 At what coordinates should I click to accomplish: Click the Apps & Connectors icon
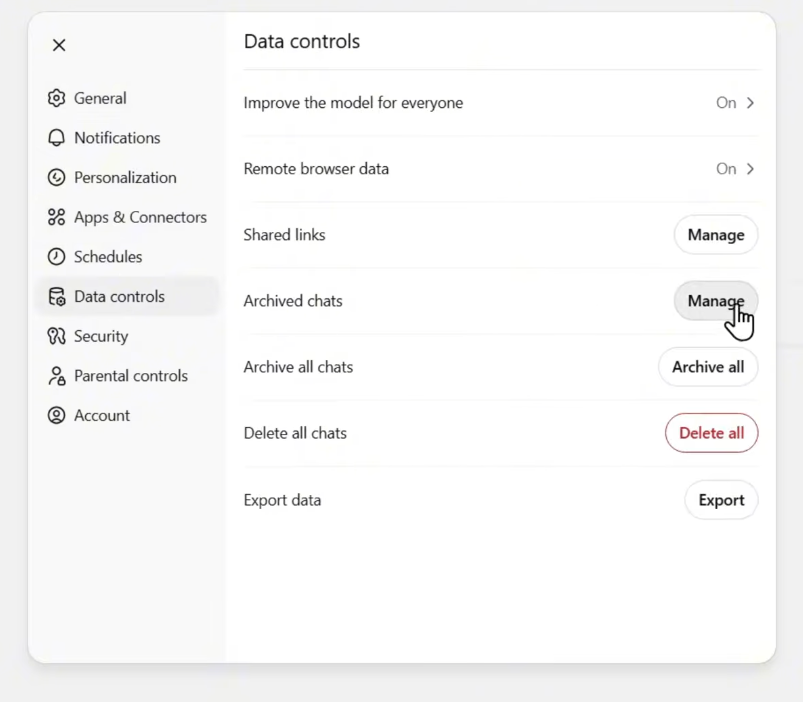click(57, 217)
